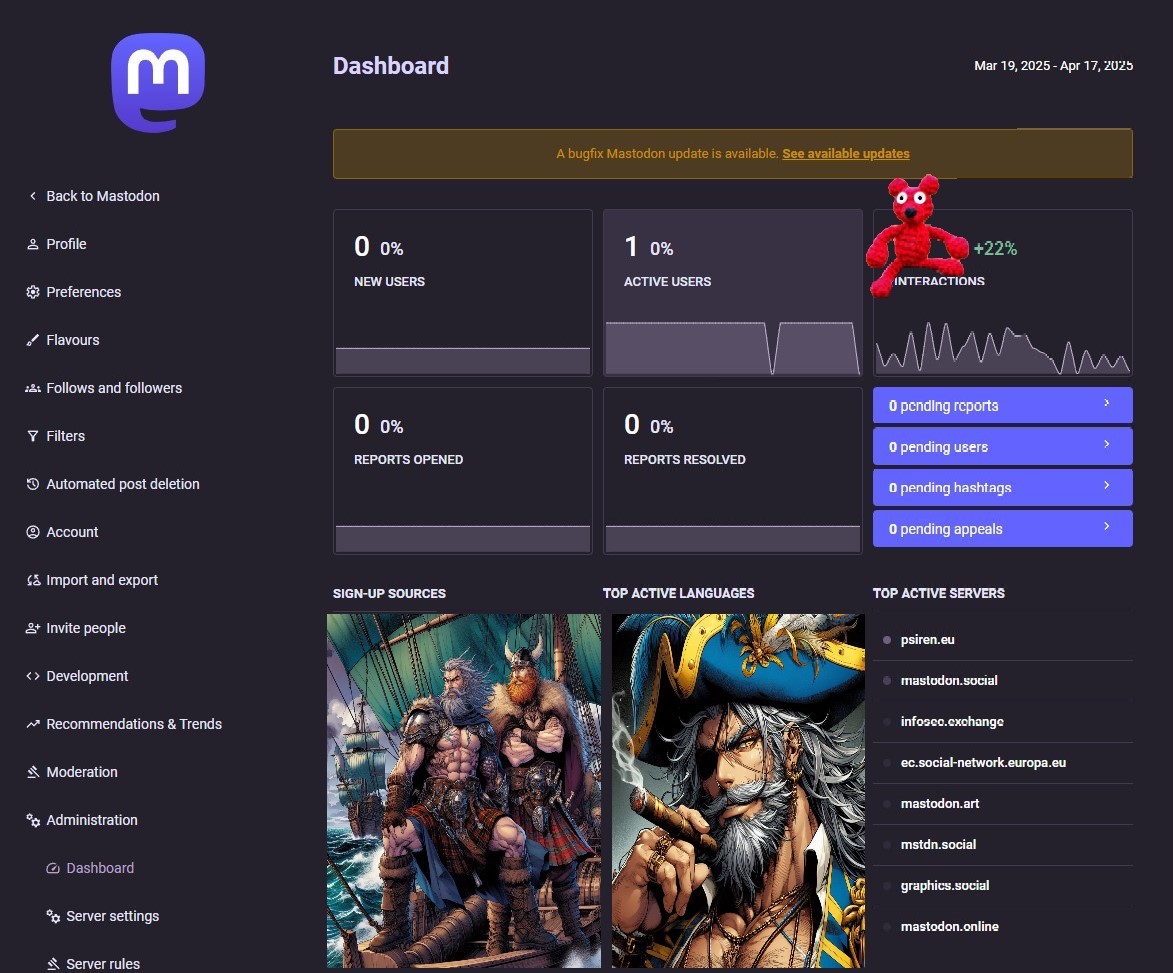Click the Preferences gear icon
1173x973 pixels.
[x=32, y=292]
